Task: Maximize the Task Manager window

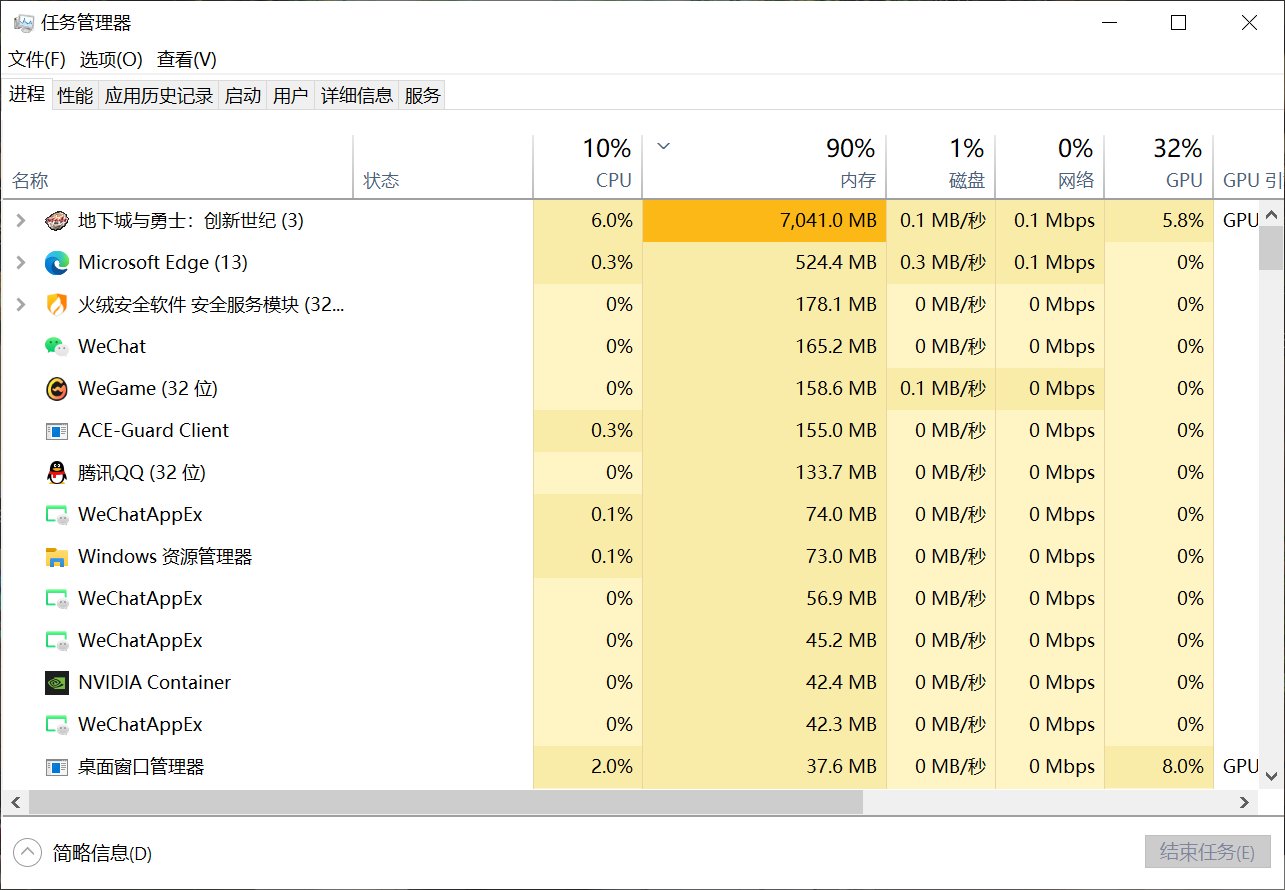Action: click(1179, 22)
